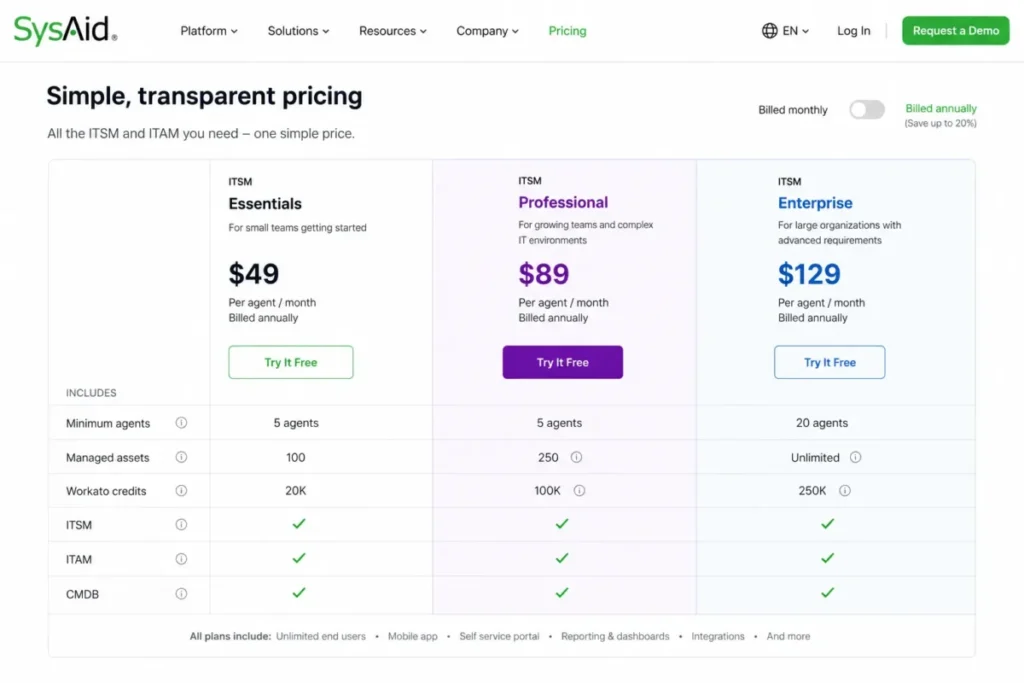The height and width of the screenshot is (683, 1024).
Task: Go to the Pricing page
Action: click(x=567, y=31)
